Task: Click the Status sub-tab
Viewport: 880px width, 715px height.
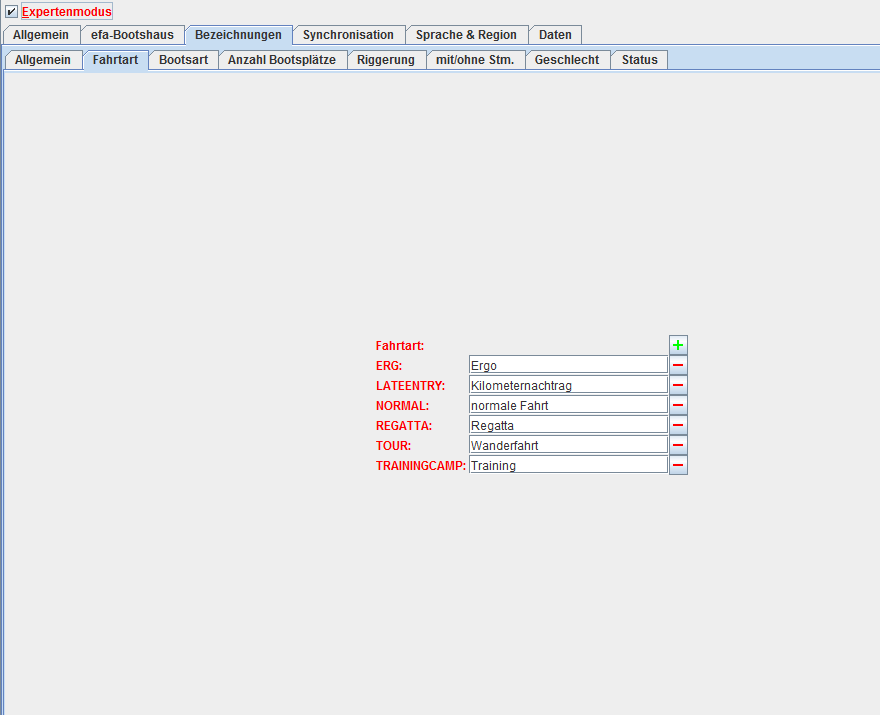Action: [639, 60]
